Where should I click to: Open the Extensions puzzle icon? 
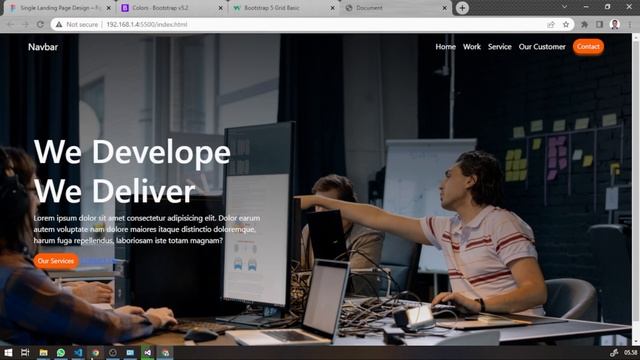pos(584,24)
